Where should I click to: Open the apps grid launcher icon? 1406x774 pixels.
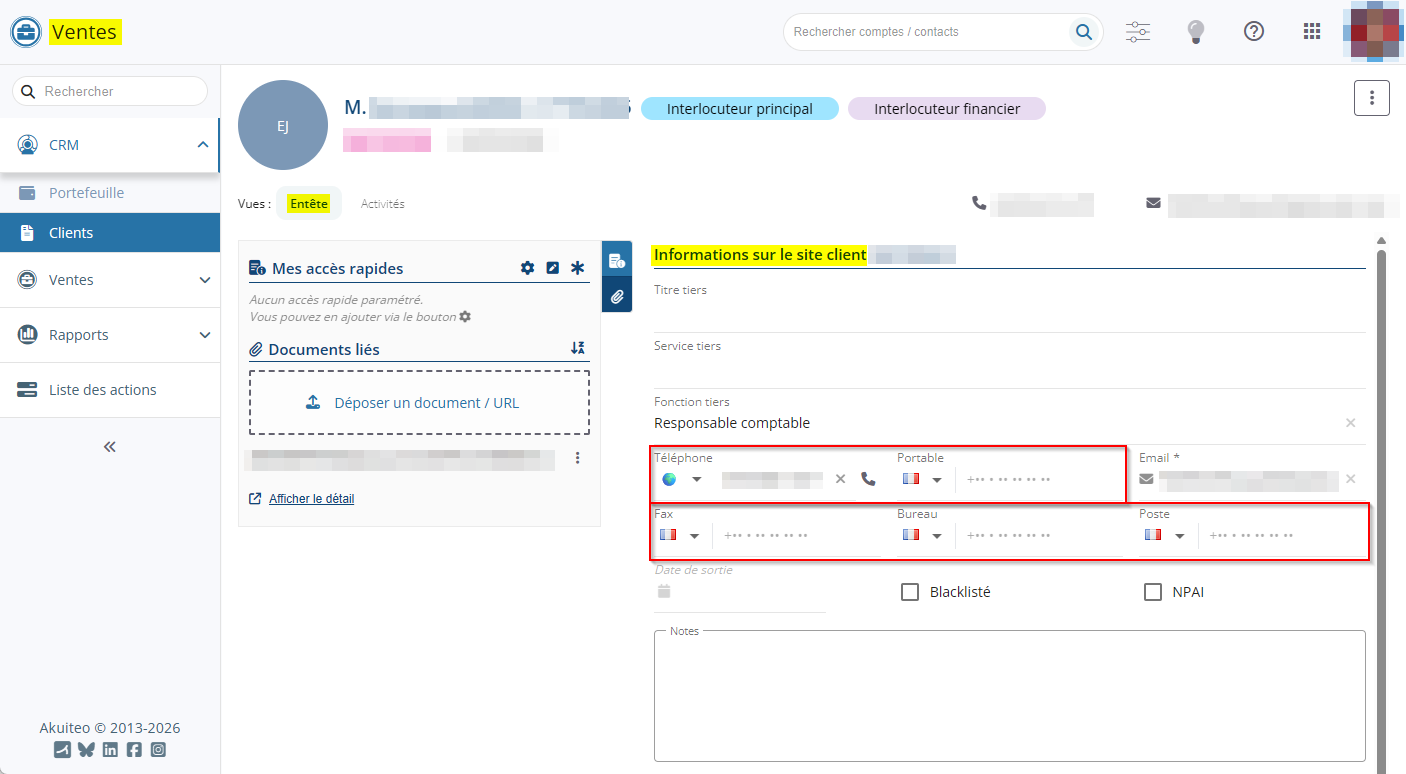pos(1312,32)
